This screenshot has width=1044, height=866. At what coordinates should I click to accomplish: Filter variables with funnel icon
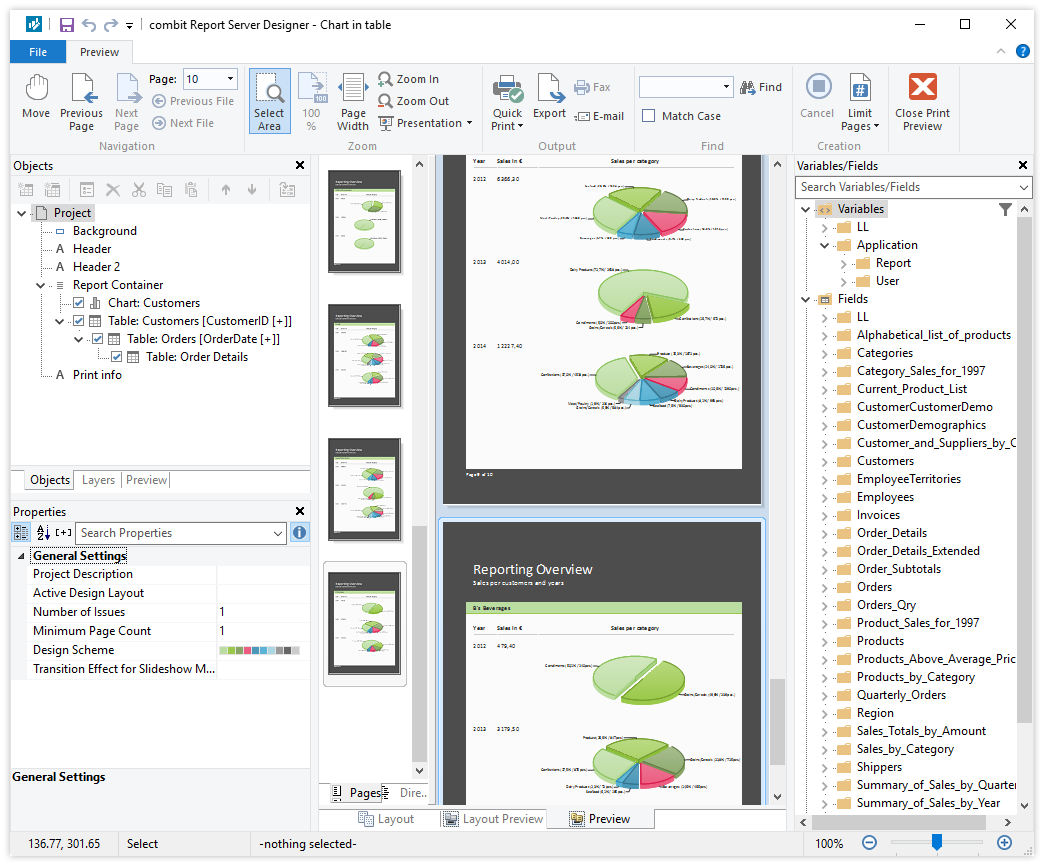coord(1005,210)
